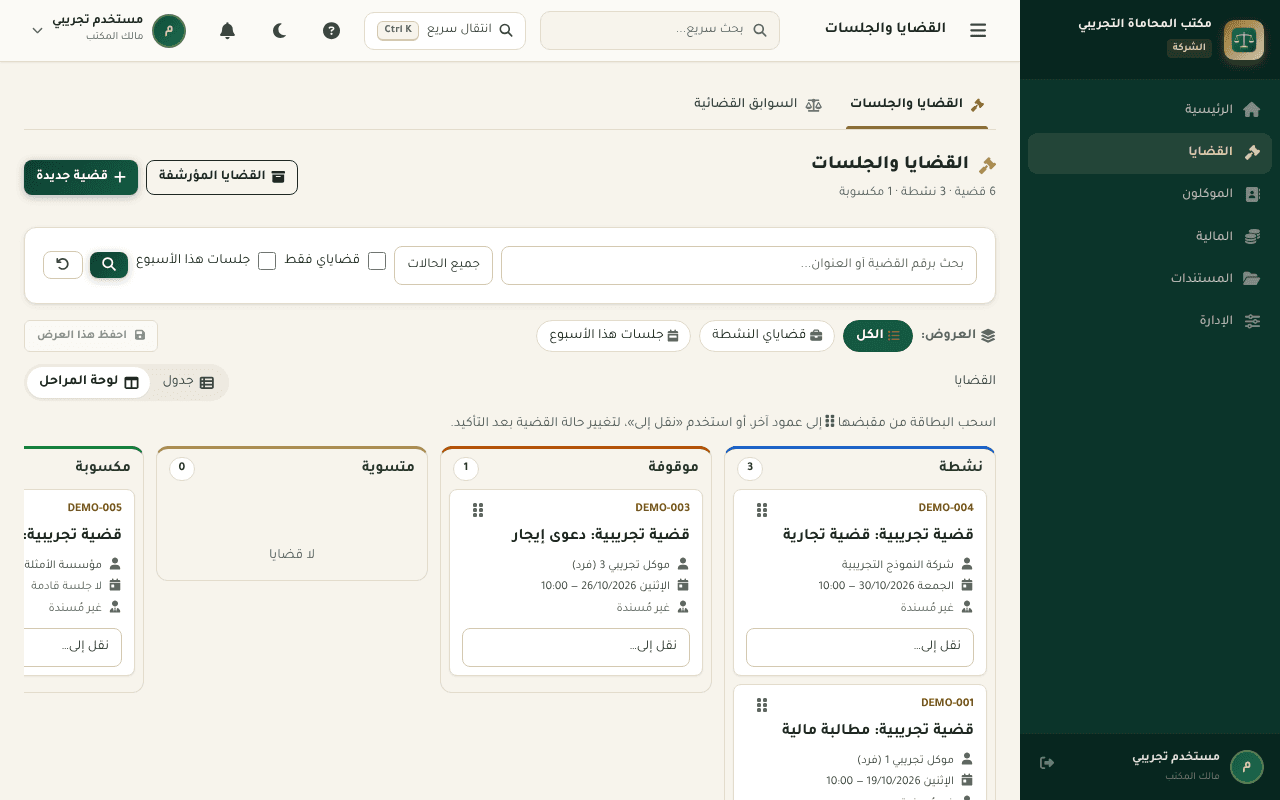Image resolution: width=1280 pixels, height=800 pixels.
Task: Open انتقال سريع quick jump (Ctrl K)
Action: [x=445, y=30]
